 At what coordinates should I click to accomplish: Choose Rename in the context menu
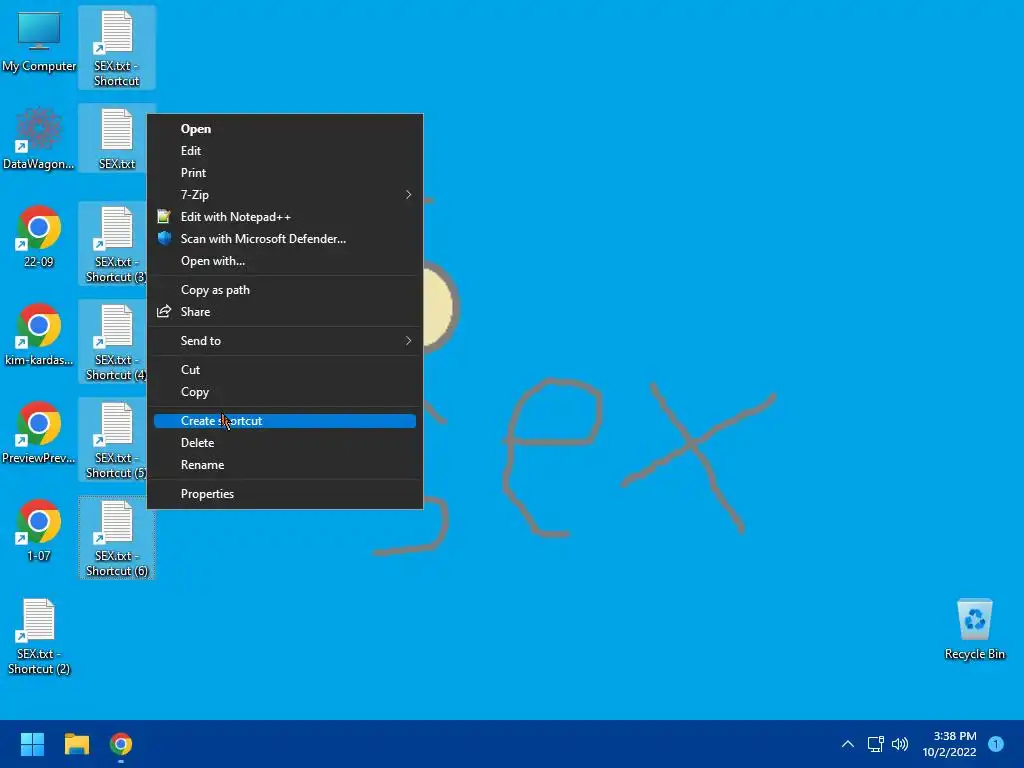[285, 465]
